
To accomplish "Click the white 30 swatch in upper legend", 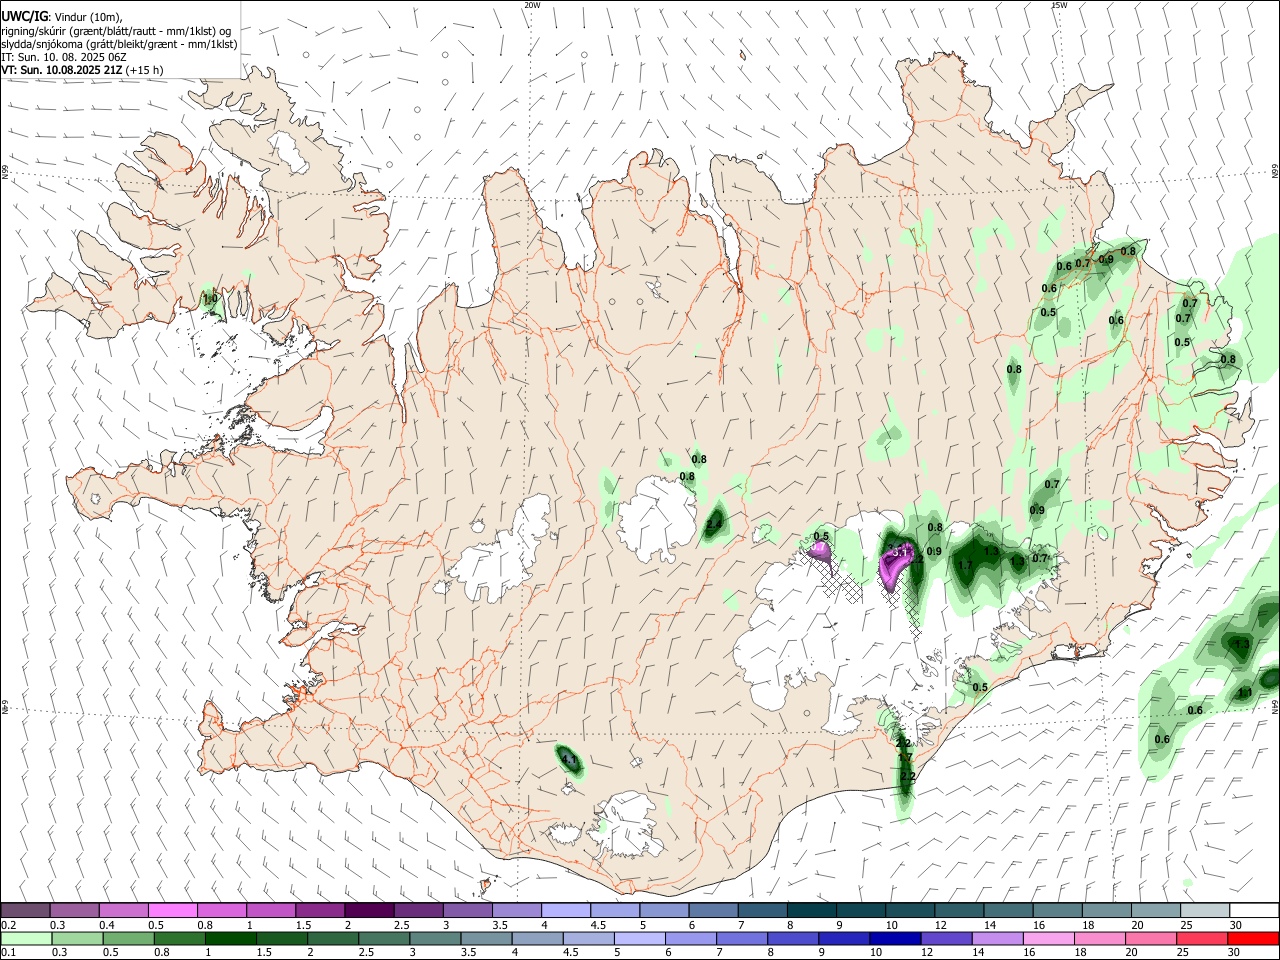I will [1254, 910].
